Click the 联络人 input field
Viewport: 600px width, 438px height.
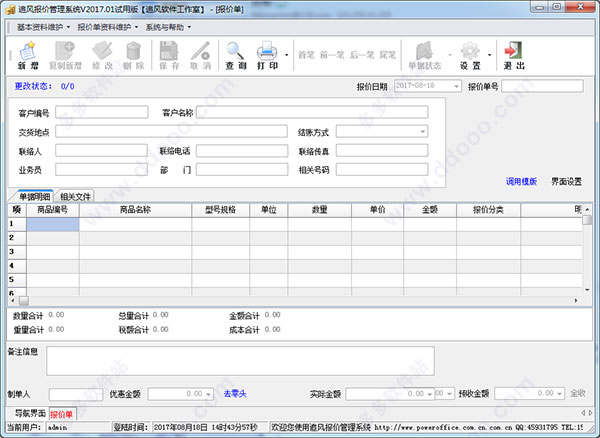tap(102, 150)
